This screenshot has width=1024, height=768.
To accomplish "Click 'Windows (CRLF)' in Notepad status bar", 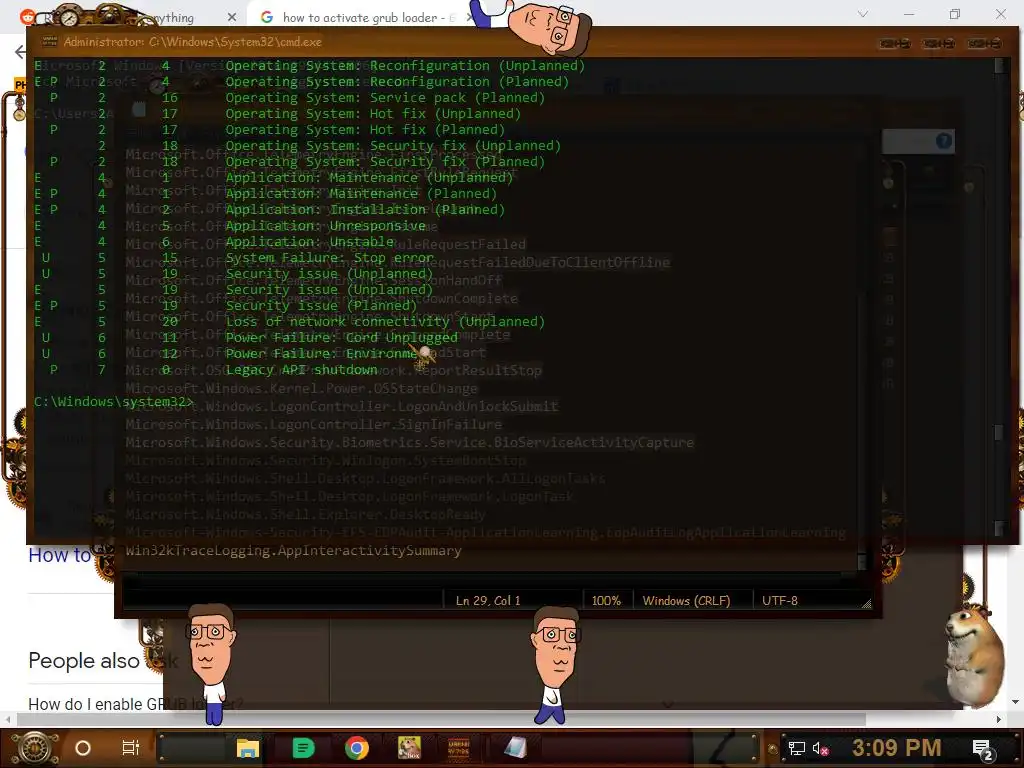I will tap(686, 600).
